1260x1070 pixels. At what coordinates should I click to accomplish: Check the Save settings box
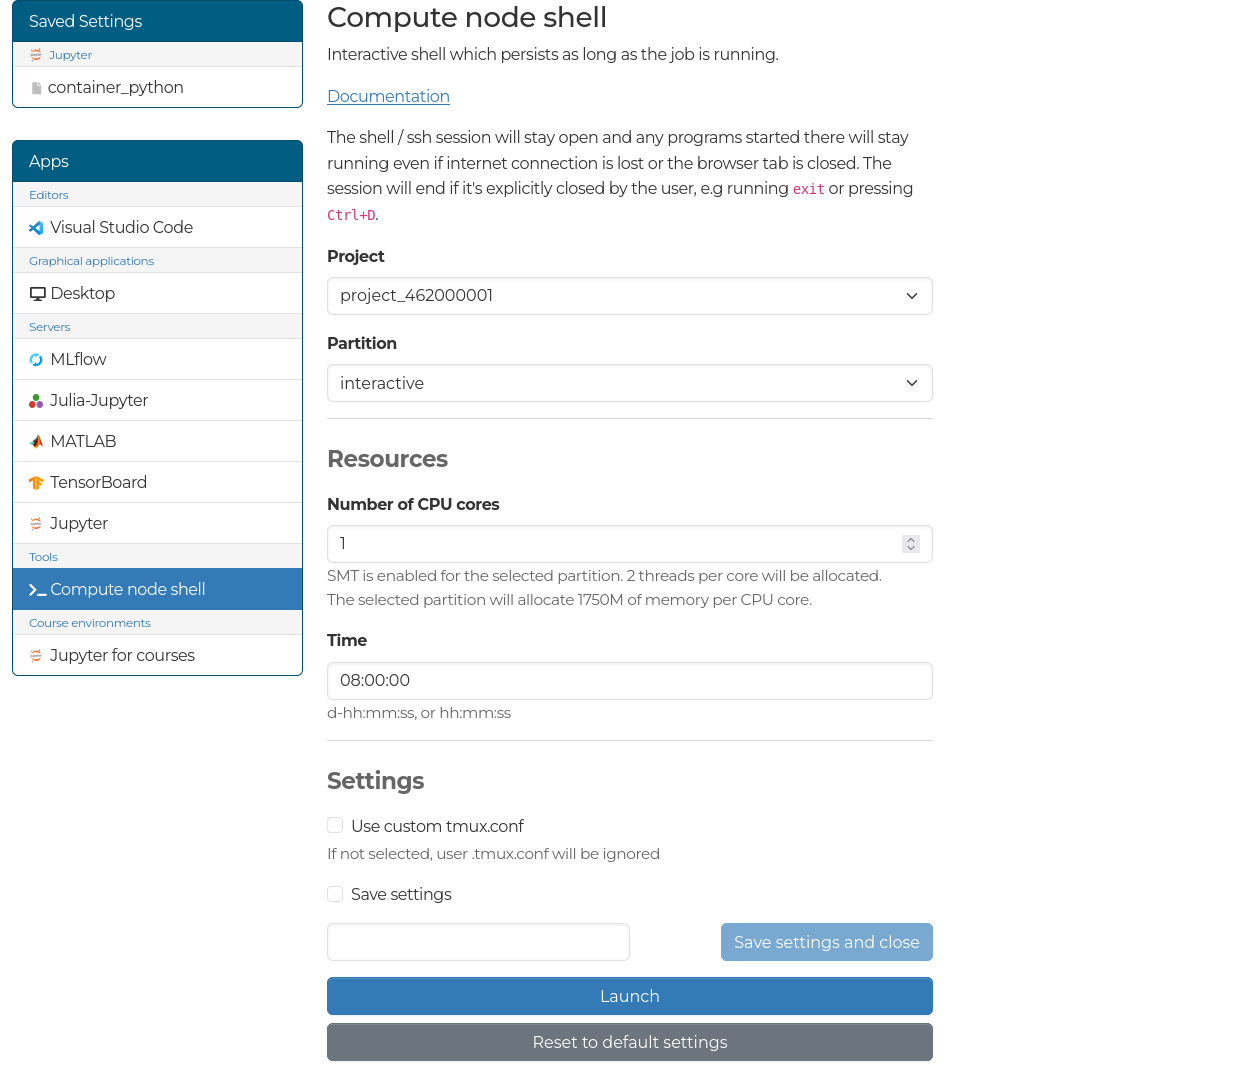(335, 893)
